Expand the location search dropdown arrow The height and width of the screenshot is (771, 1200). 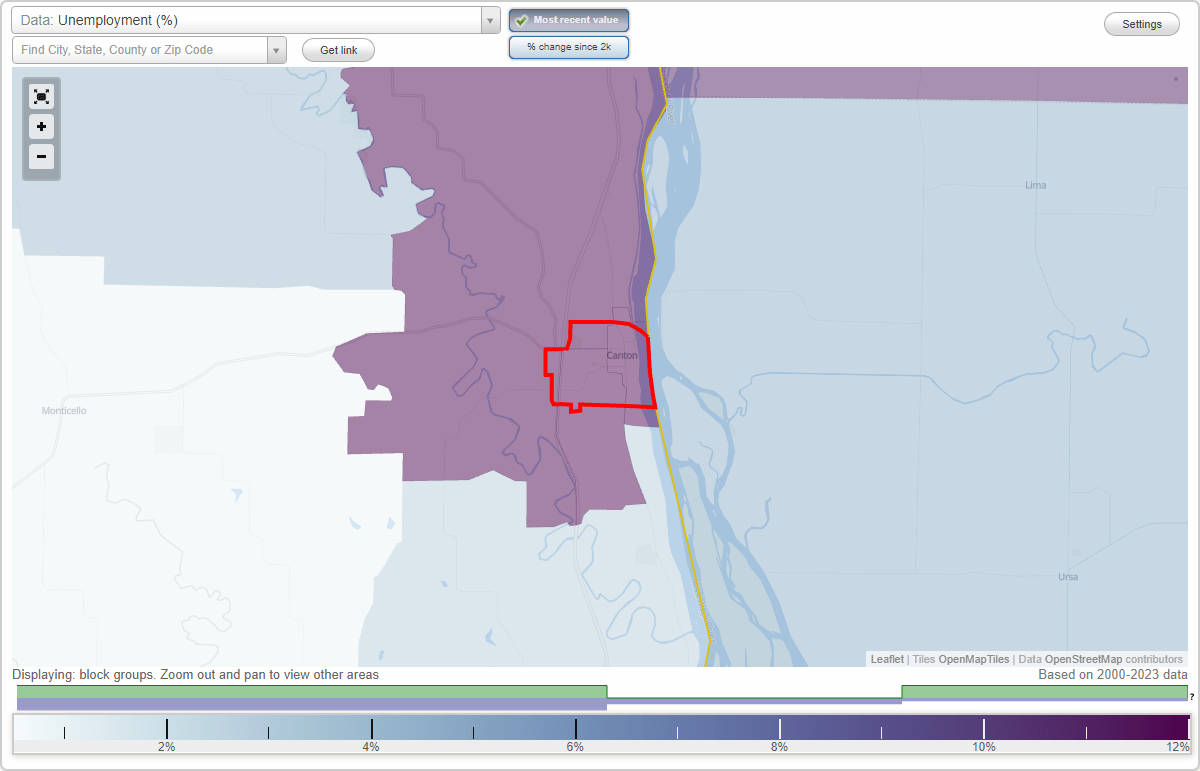[x=277, y=50]
